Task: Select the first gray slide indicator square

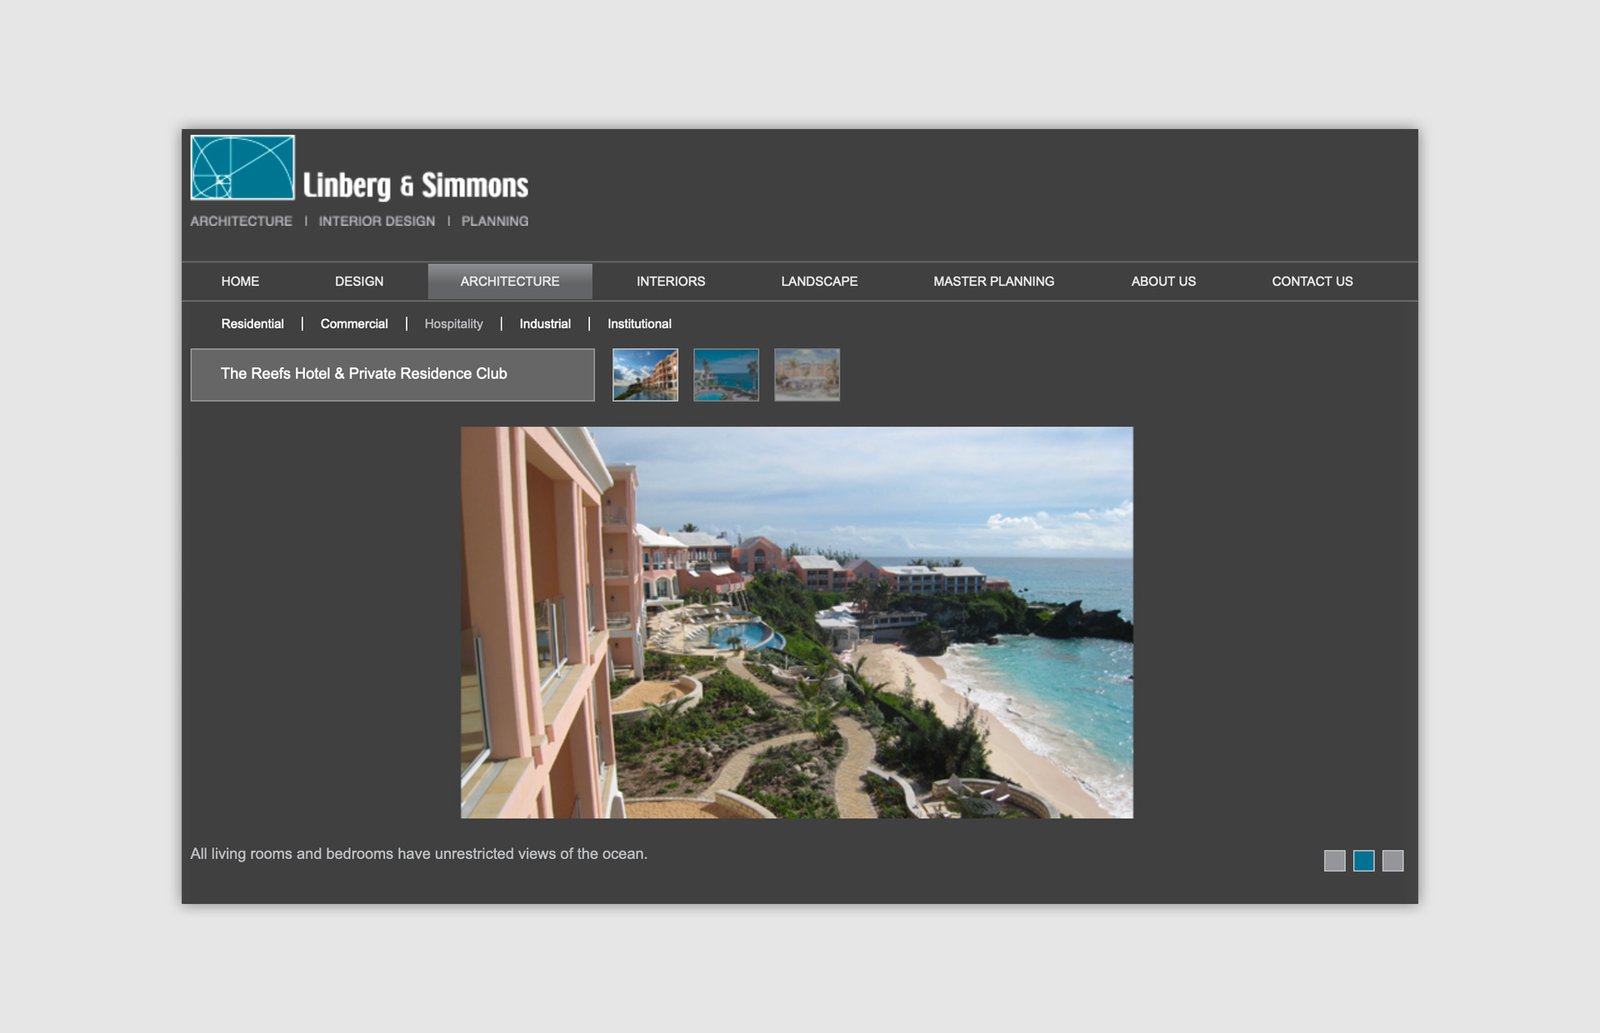Action: 1335,861
